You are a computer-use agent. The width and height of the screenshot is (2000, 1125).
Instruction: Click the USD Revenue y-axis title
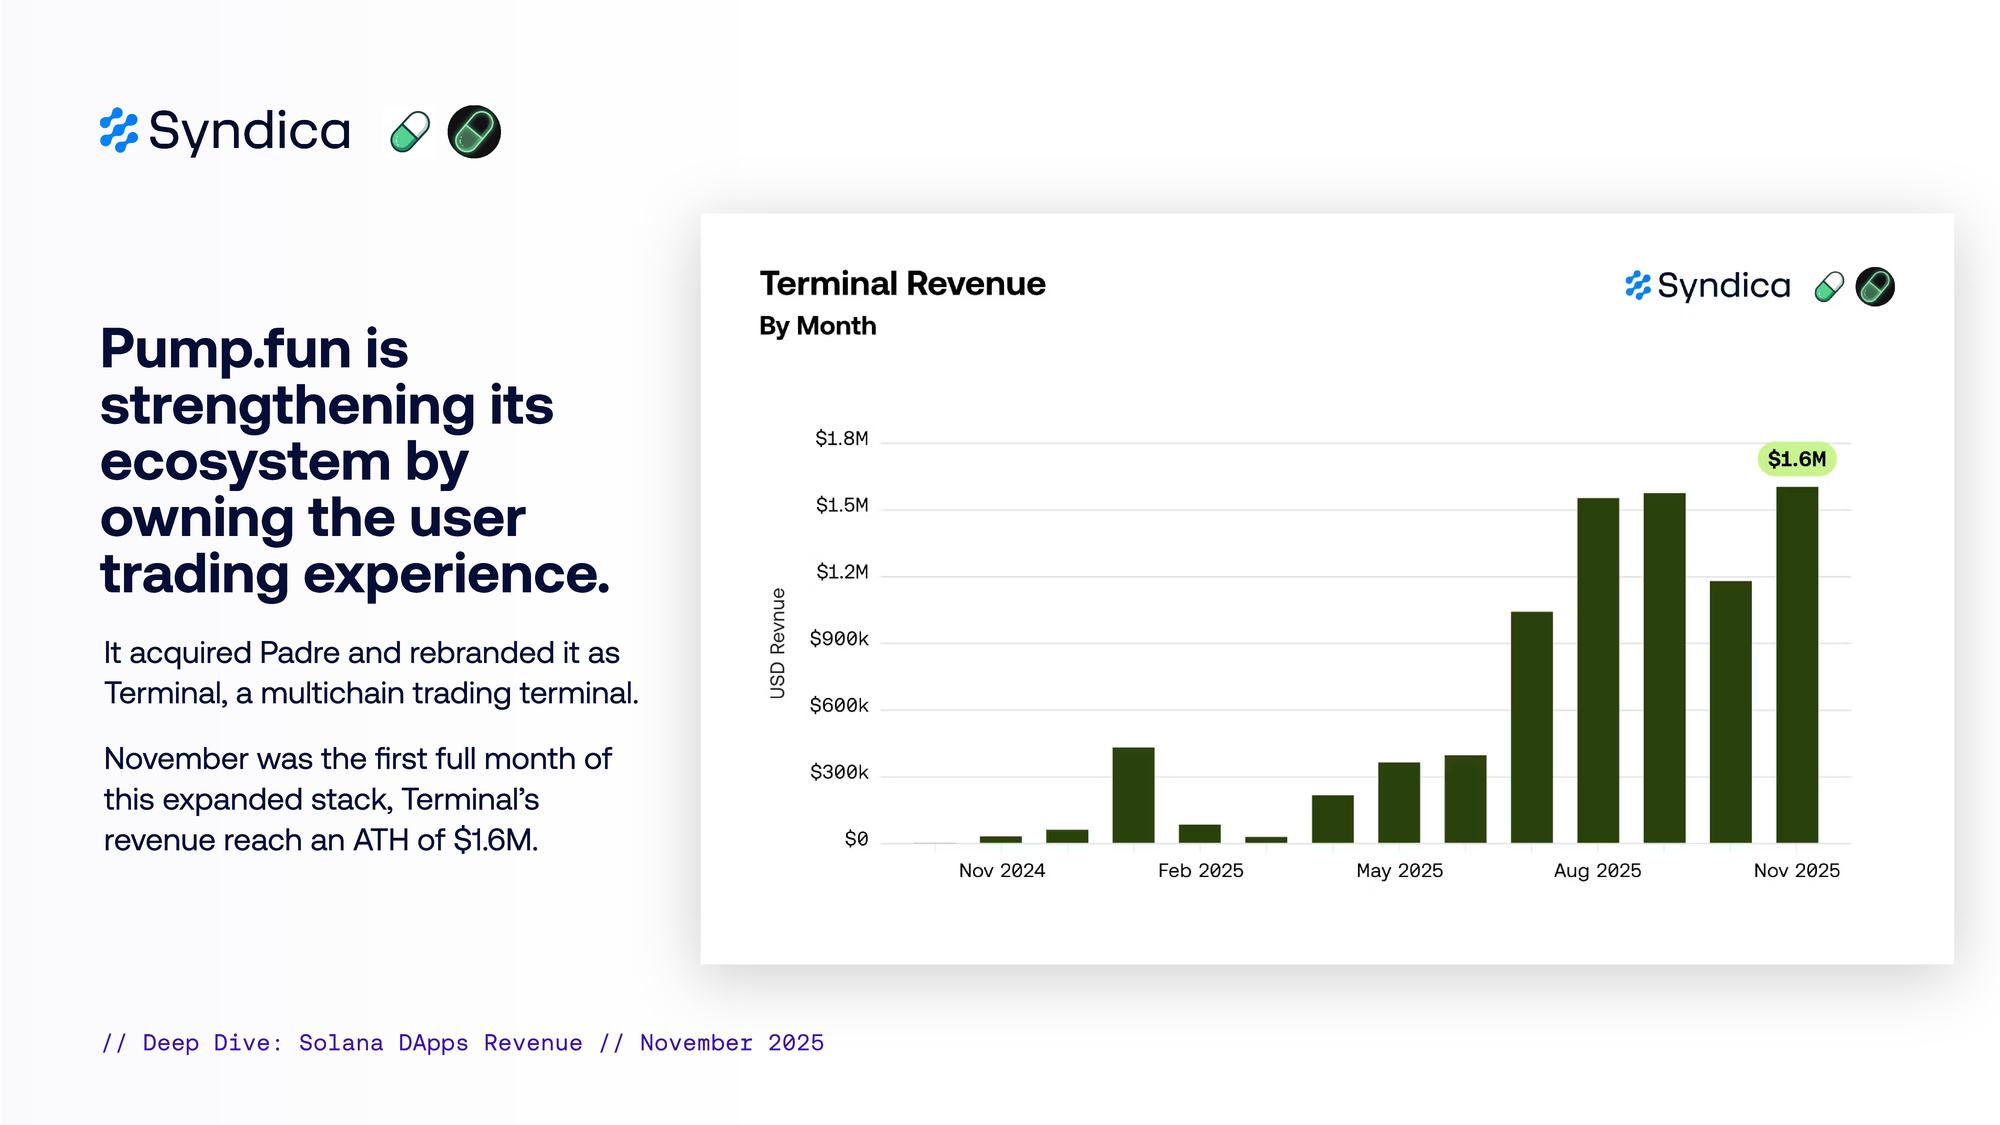point(777,643)
